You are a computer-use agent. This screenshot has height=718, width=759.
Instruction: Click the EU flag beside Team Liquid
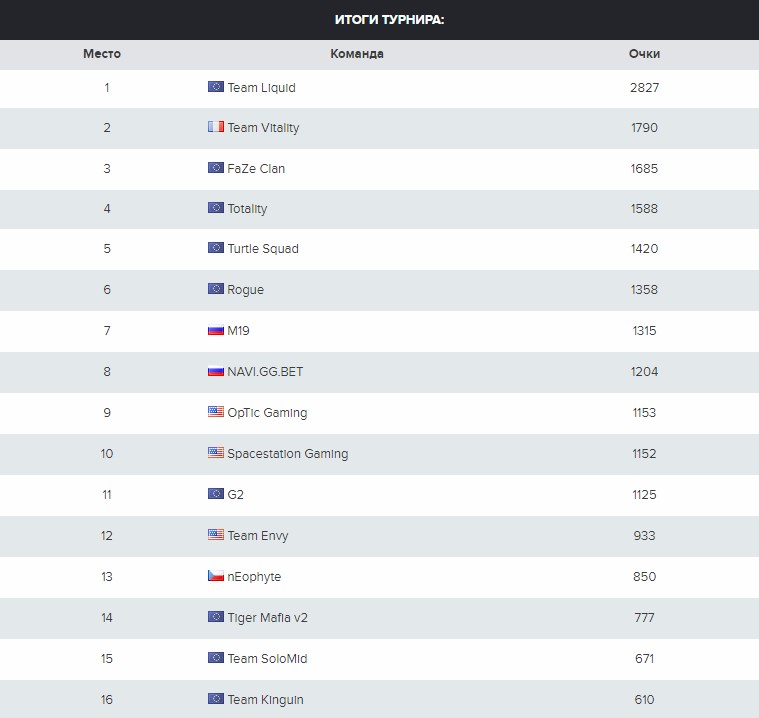(216, 87)
